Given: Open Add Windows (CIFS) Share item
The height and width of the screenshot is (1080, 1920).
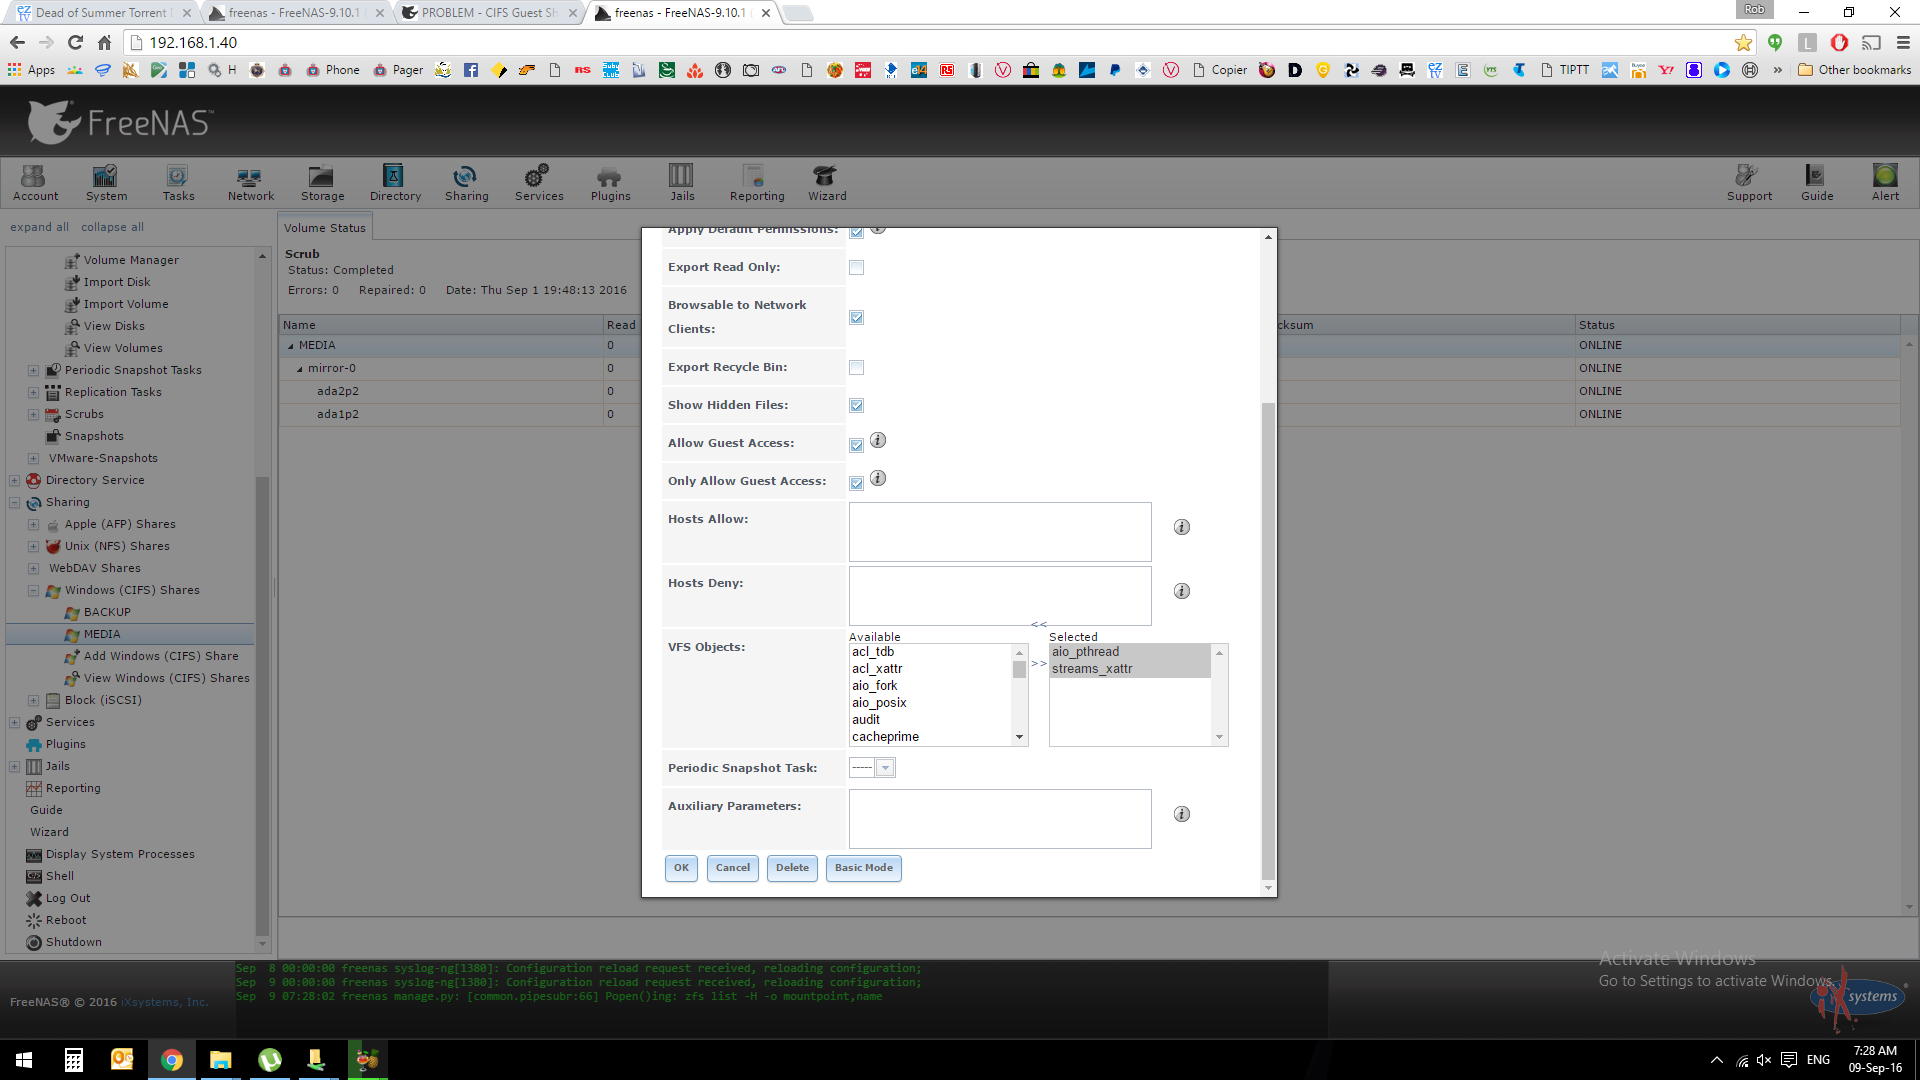Looking at the screenshot, I should pyautogui.click(x=161, y=656).
